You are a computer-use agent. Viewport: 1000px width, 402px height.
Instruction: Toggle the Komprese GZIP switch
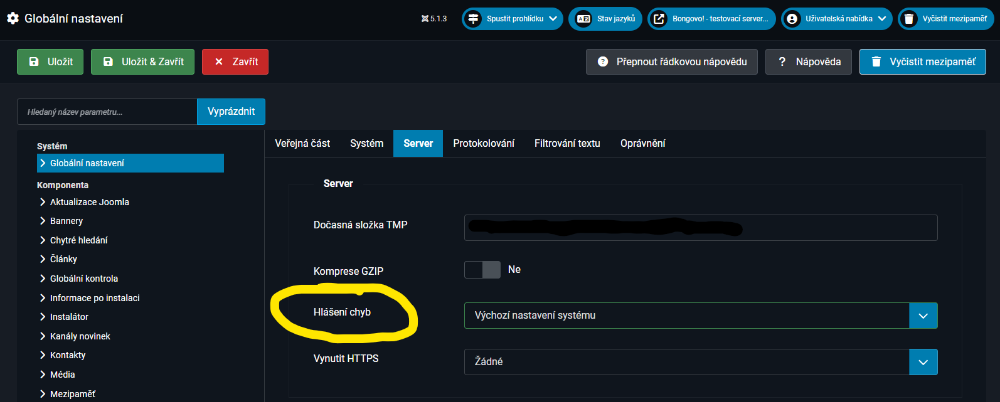(482, 270)
